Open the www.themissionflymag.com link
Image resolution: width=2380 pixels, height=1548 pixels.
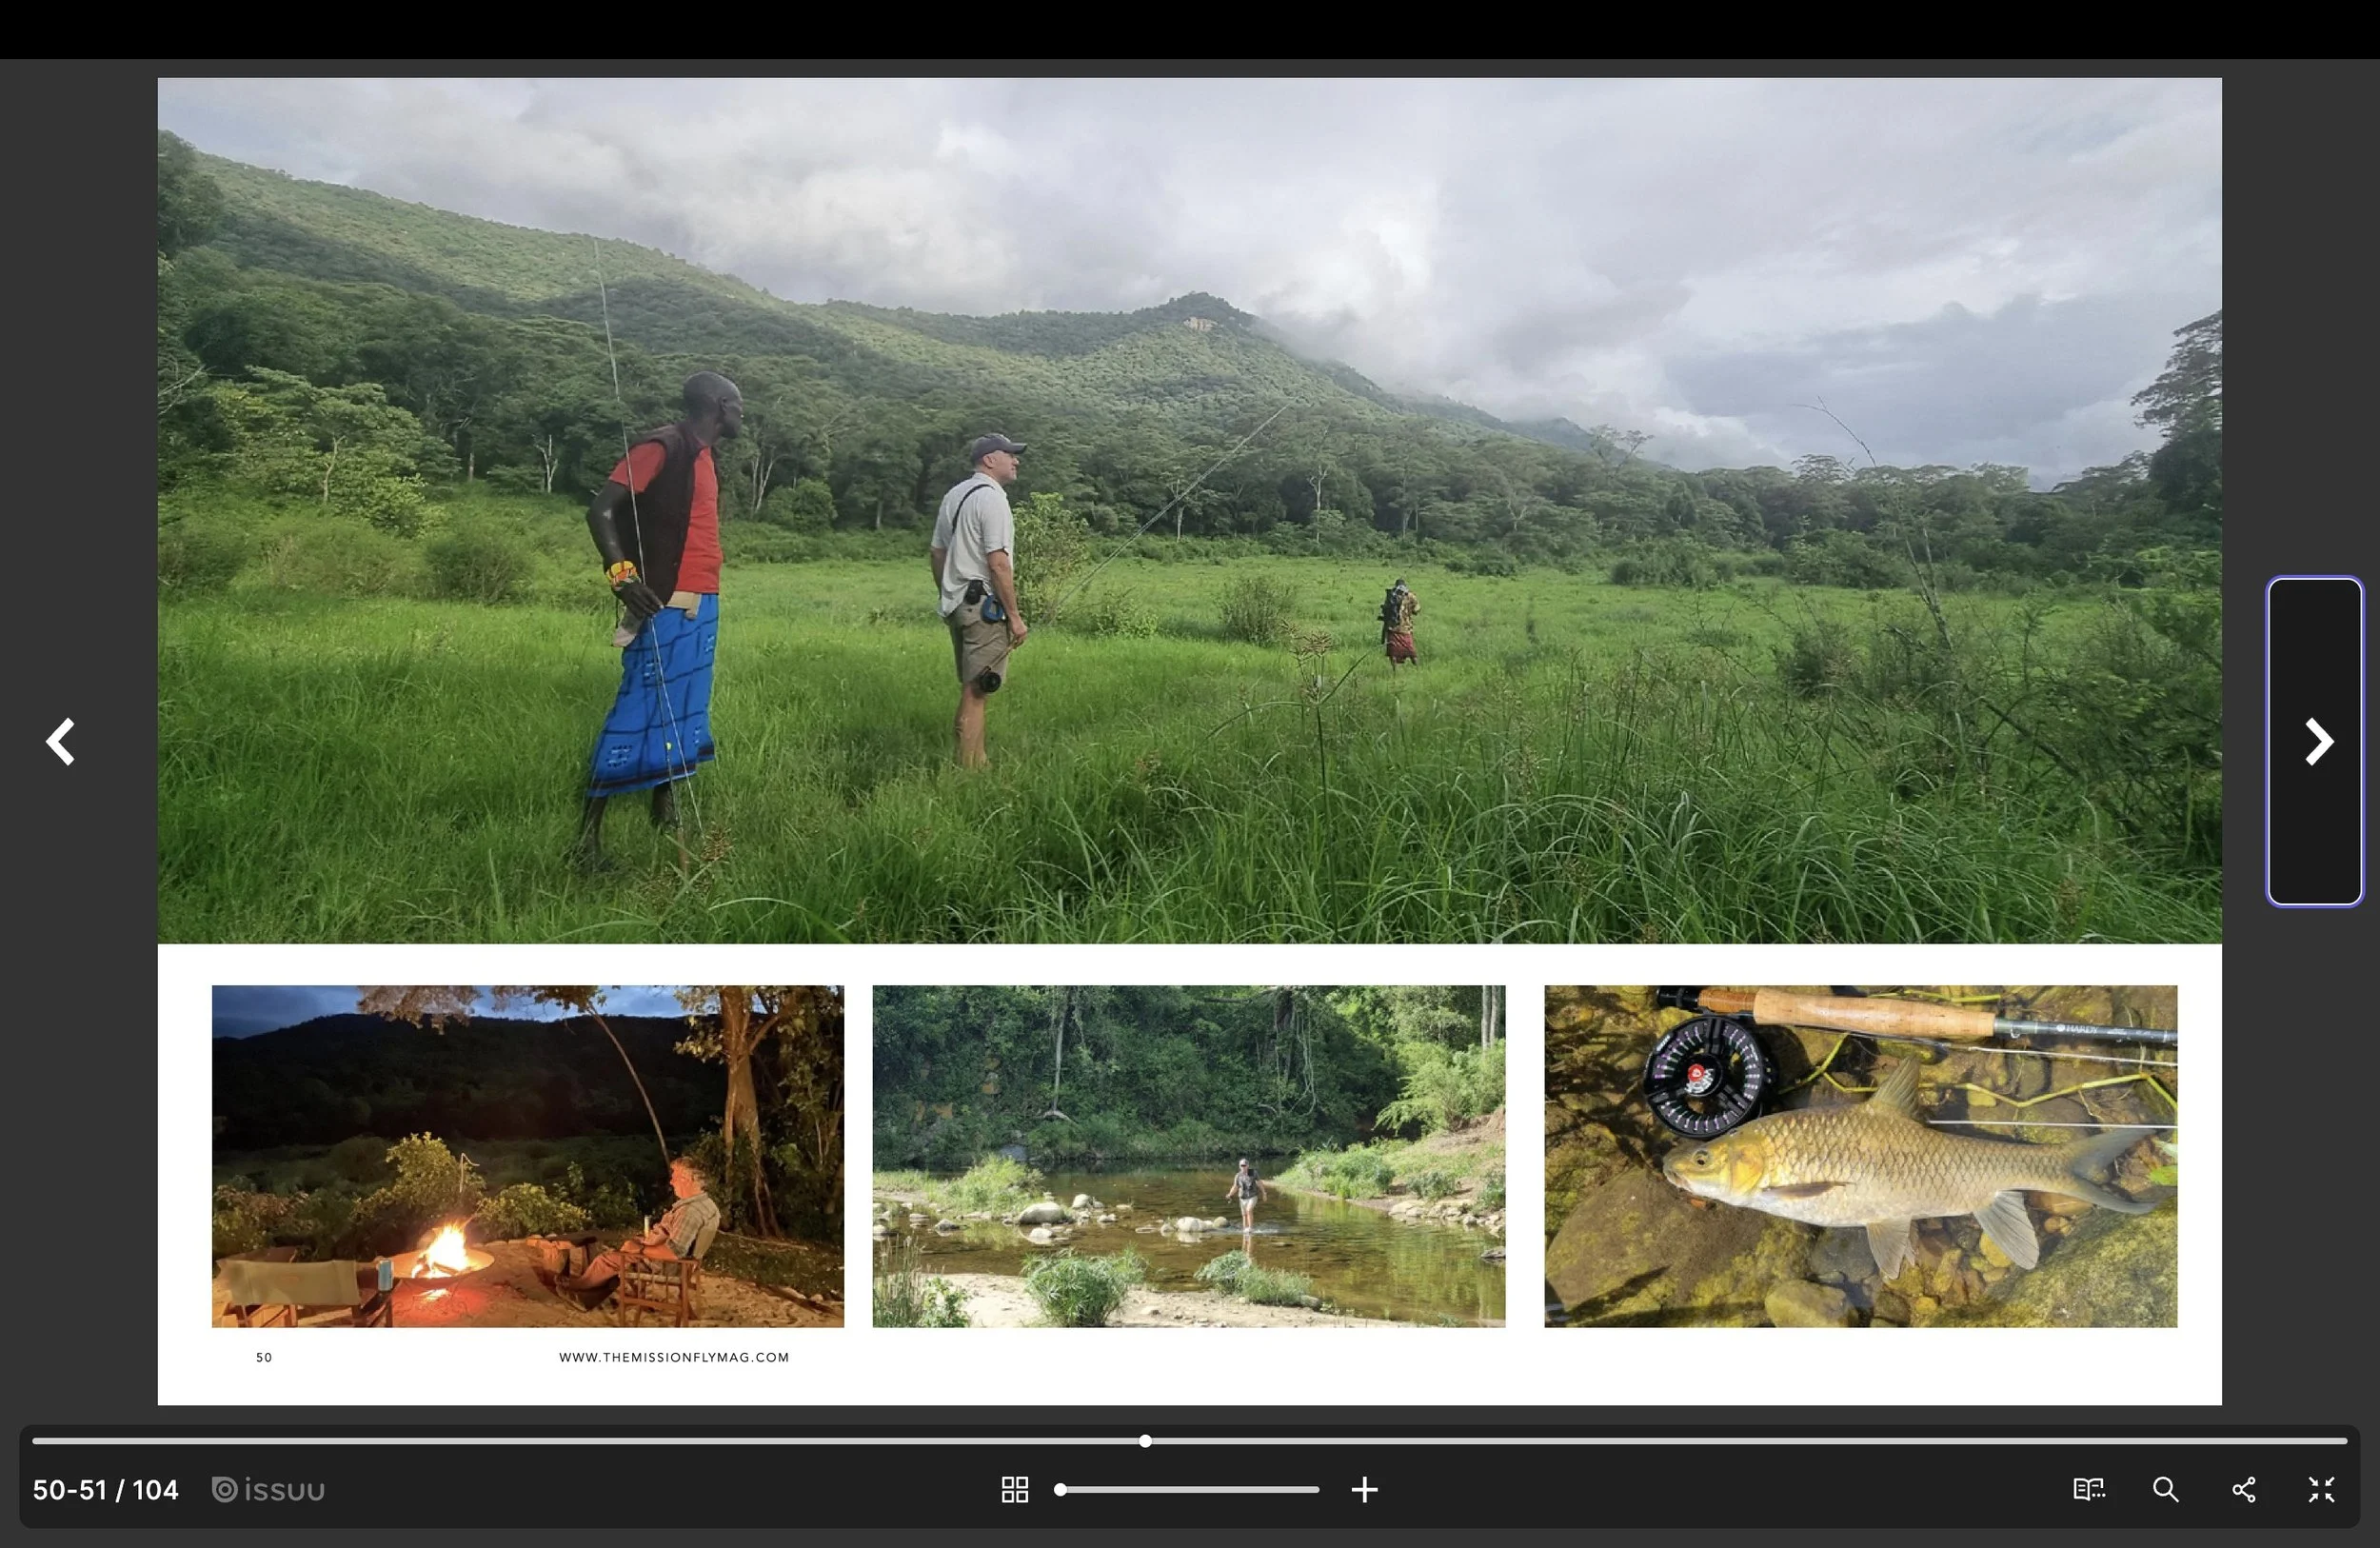(x=674, y=1357)
